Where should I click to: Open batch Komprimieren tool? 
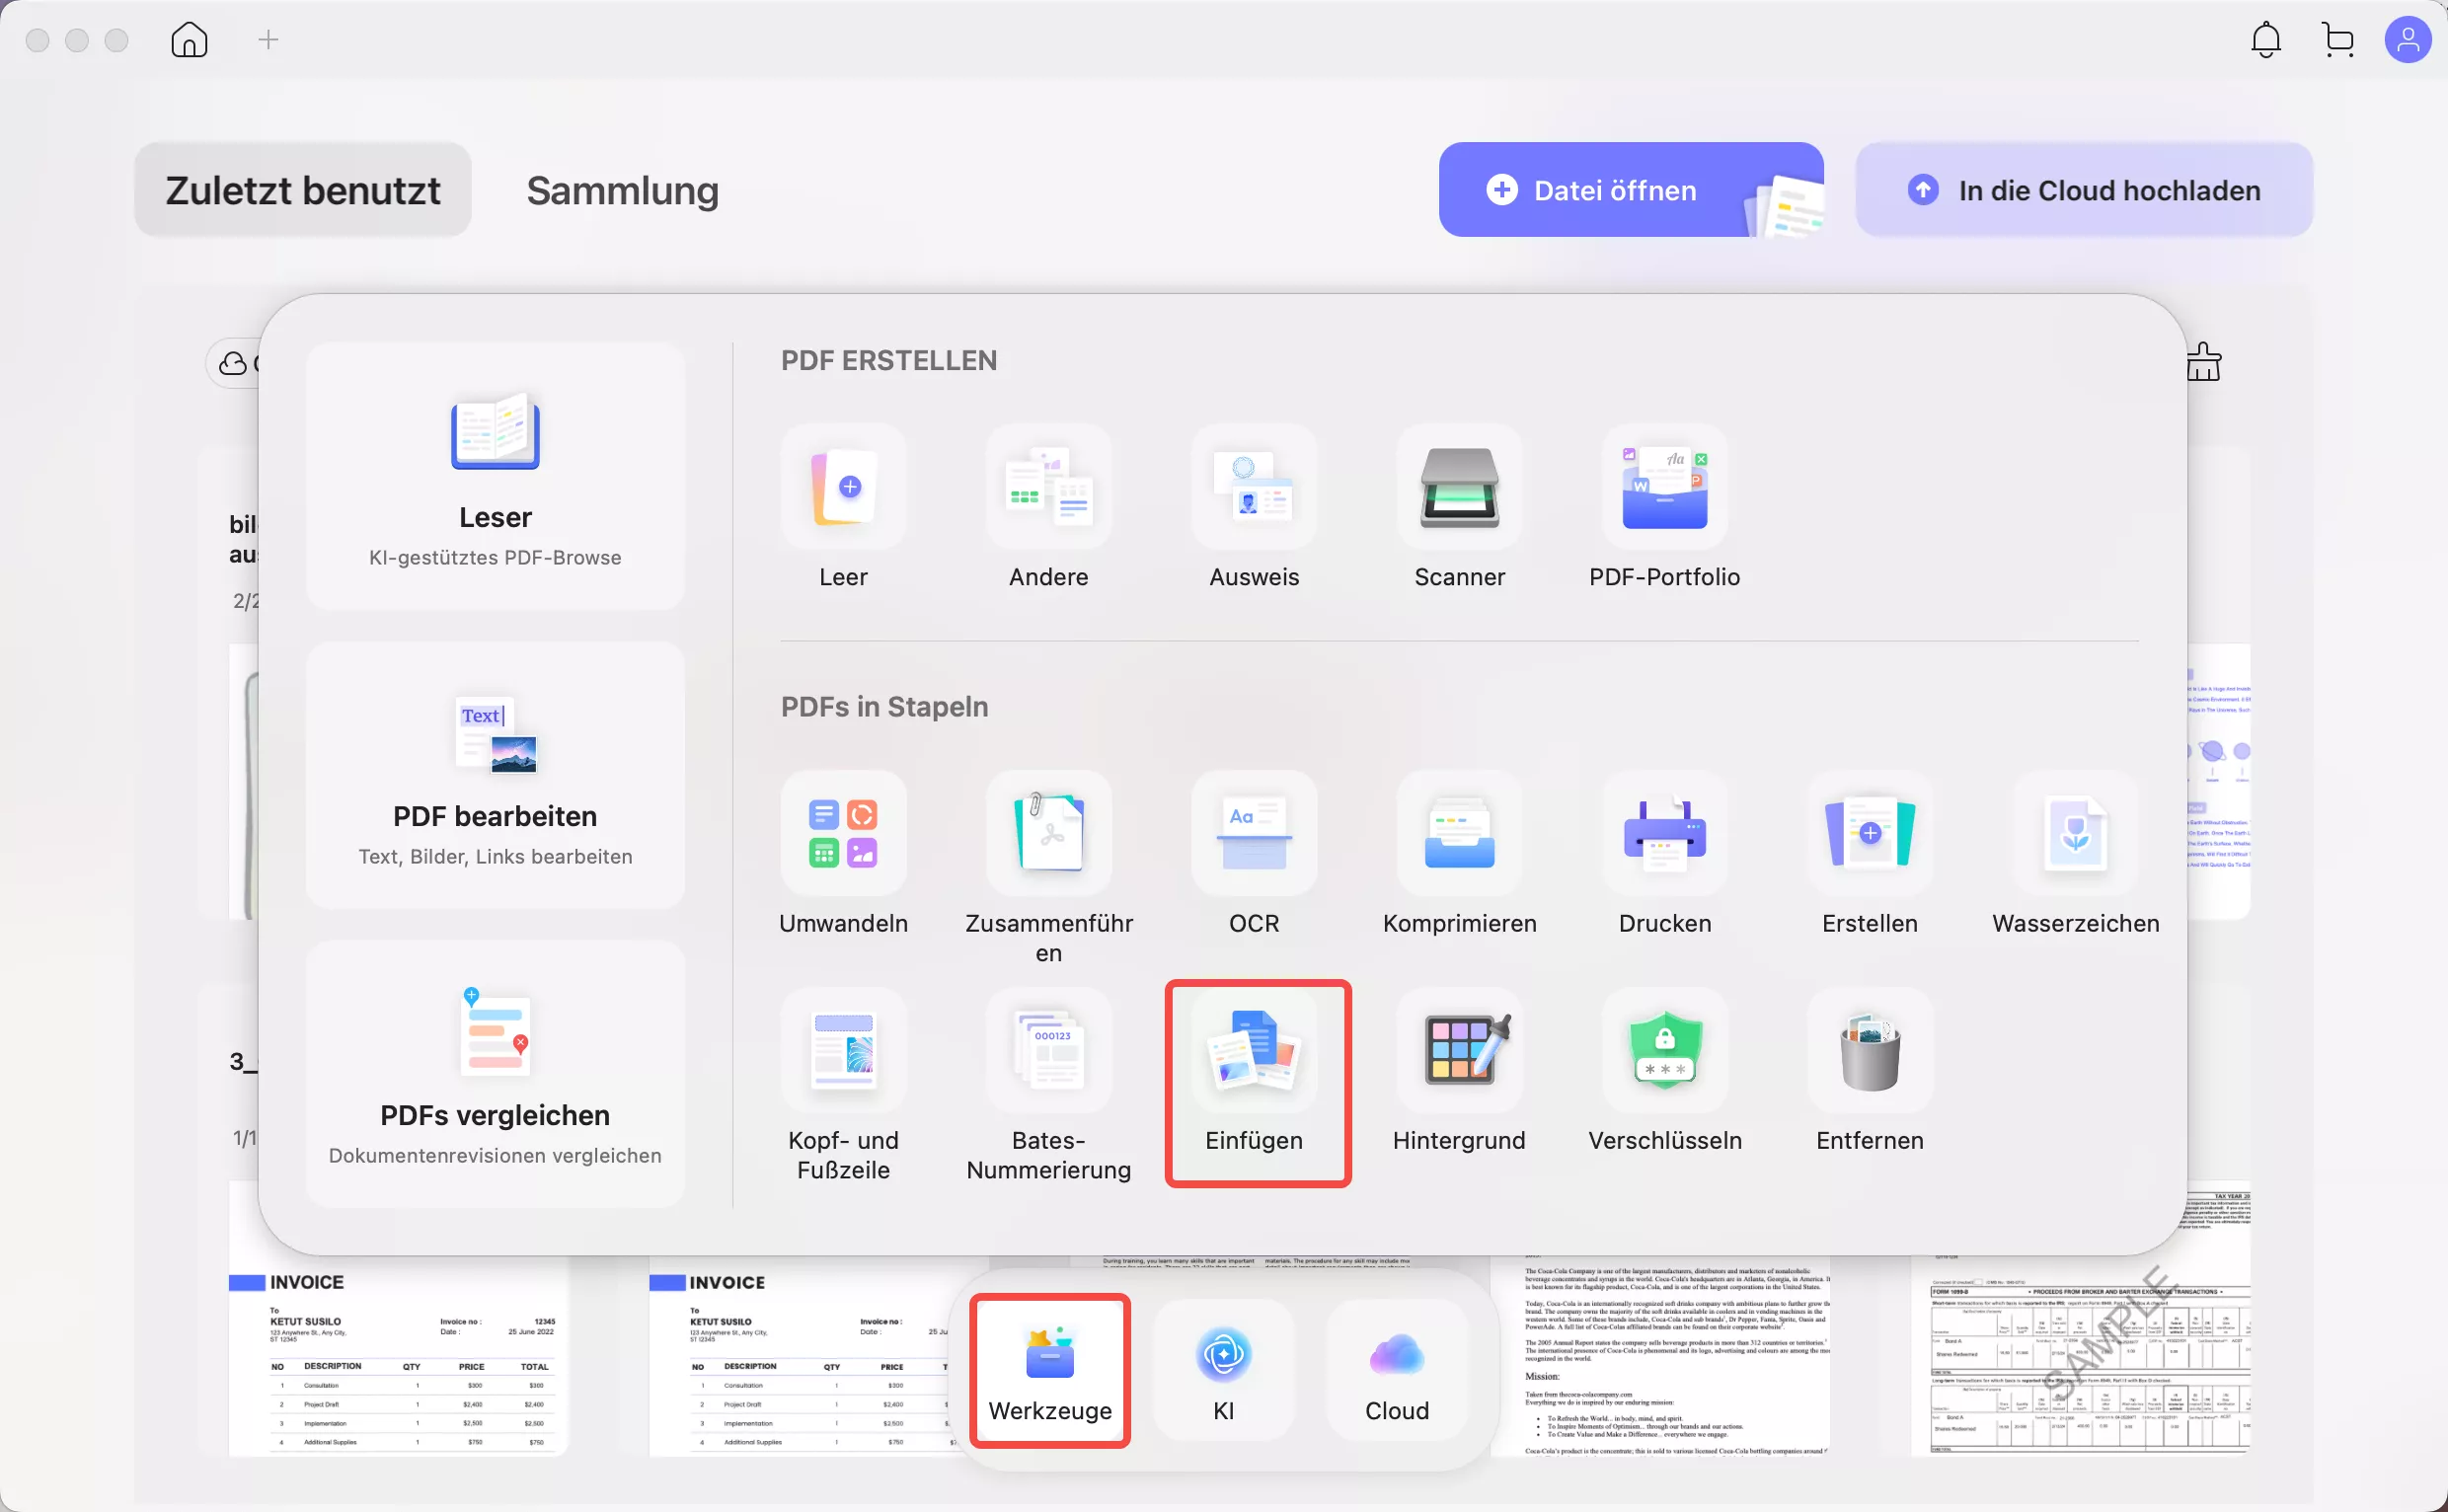pyautogui.click(x=1459, y=854)
